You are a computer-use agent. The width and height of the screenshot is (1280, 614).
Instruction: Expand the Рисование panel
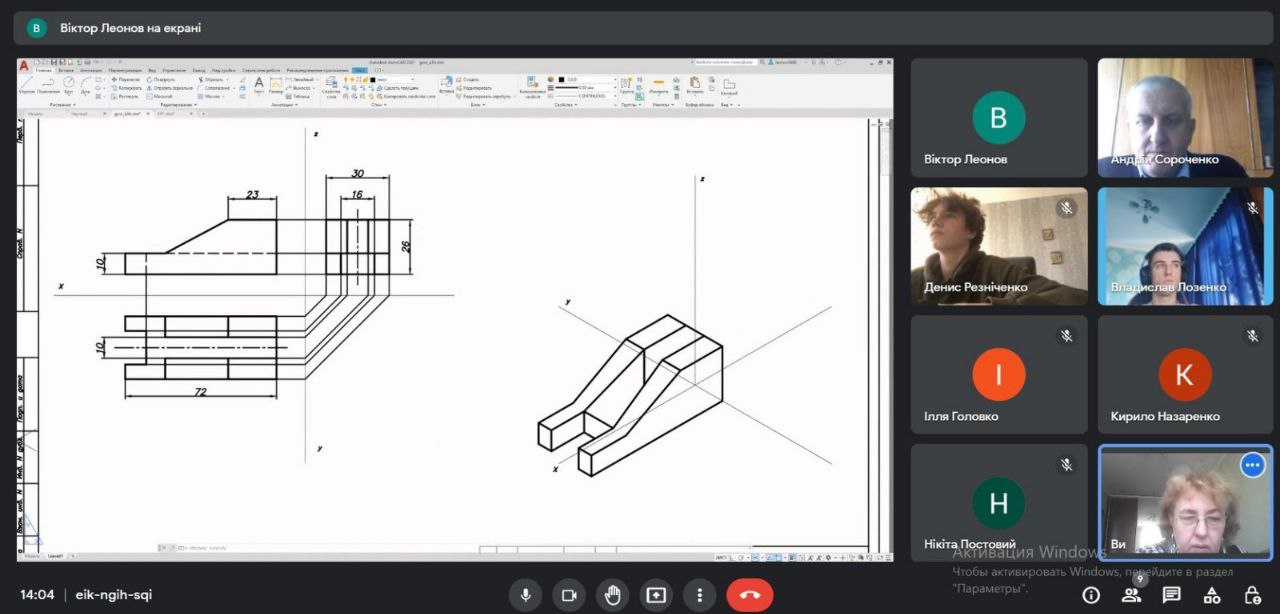click(x=62, y=104)
